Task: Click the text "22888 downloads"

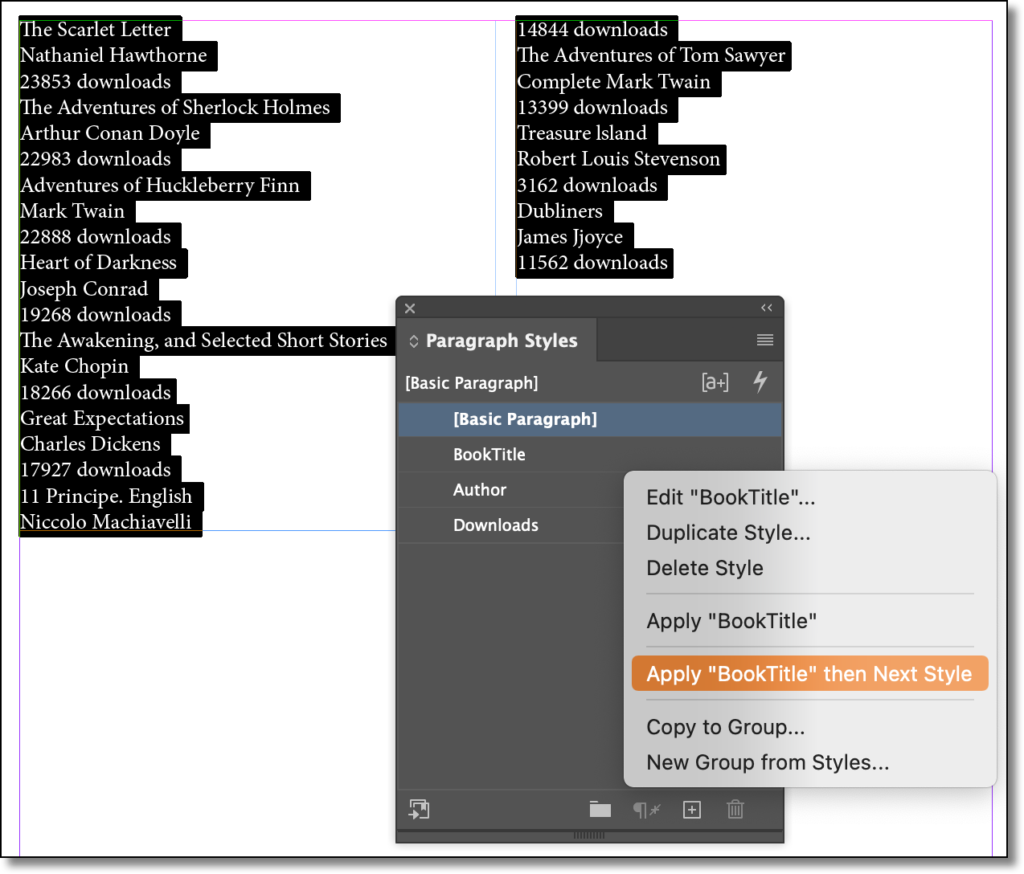Action: tap(95, 236)
